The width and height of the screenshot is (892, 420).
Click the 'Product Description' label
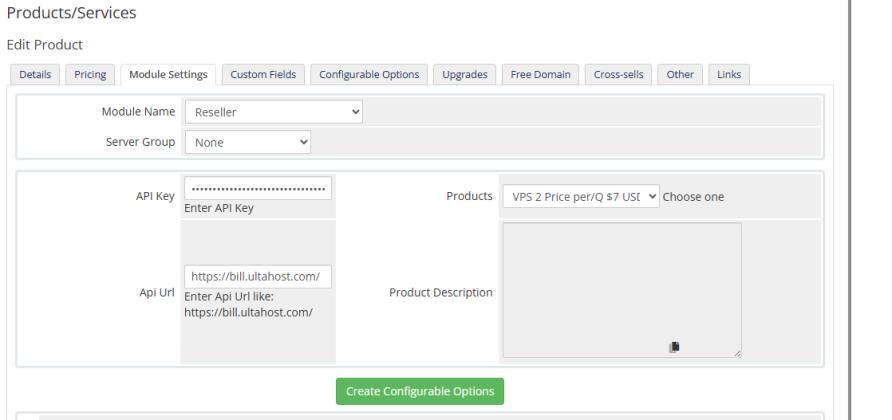tap(441, 293)
